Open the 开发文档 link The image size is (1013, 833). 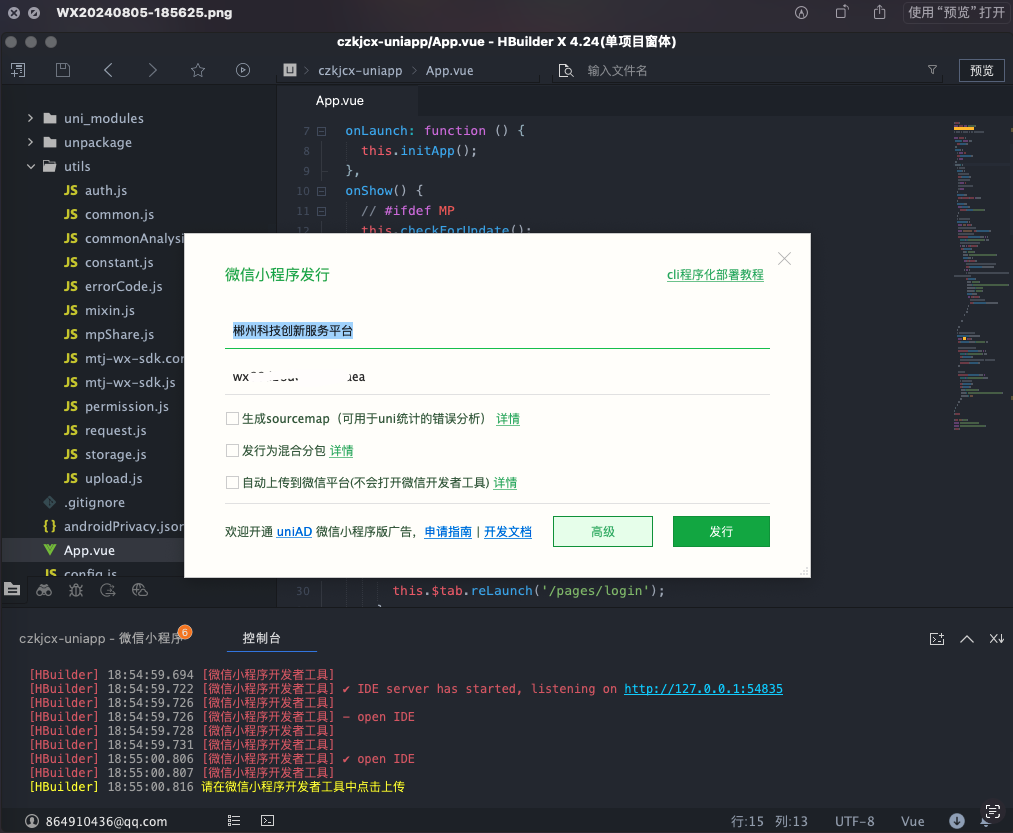[508, 531]
